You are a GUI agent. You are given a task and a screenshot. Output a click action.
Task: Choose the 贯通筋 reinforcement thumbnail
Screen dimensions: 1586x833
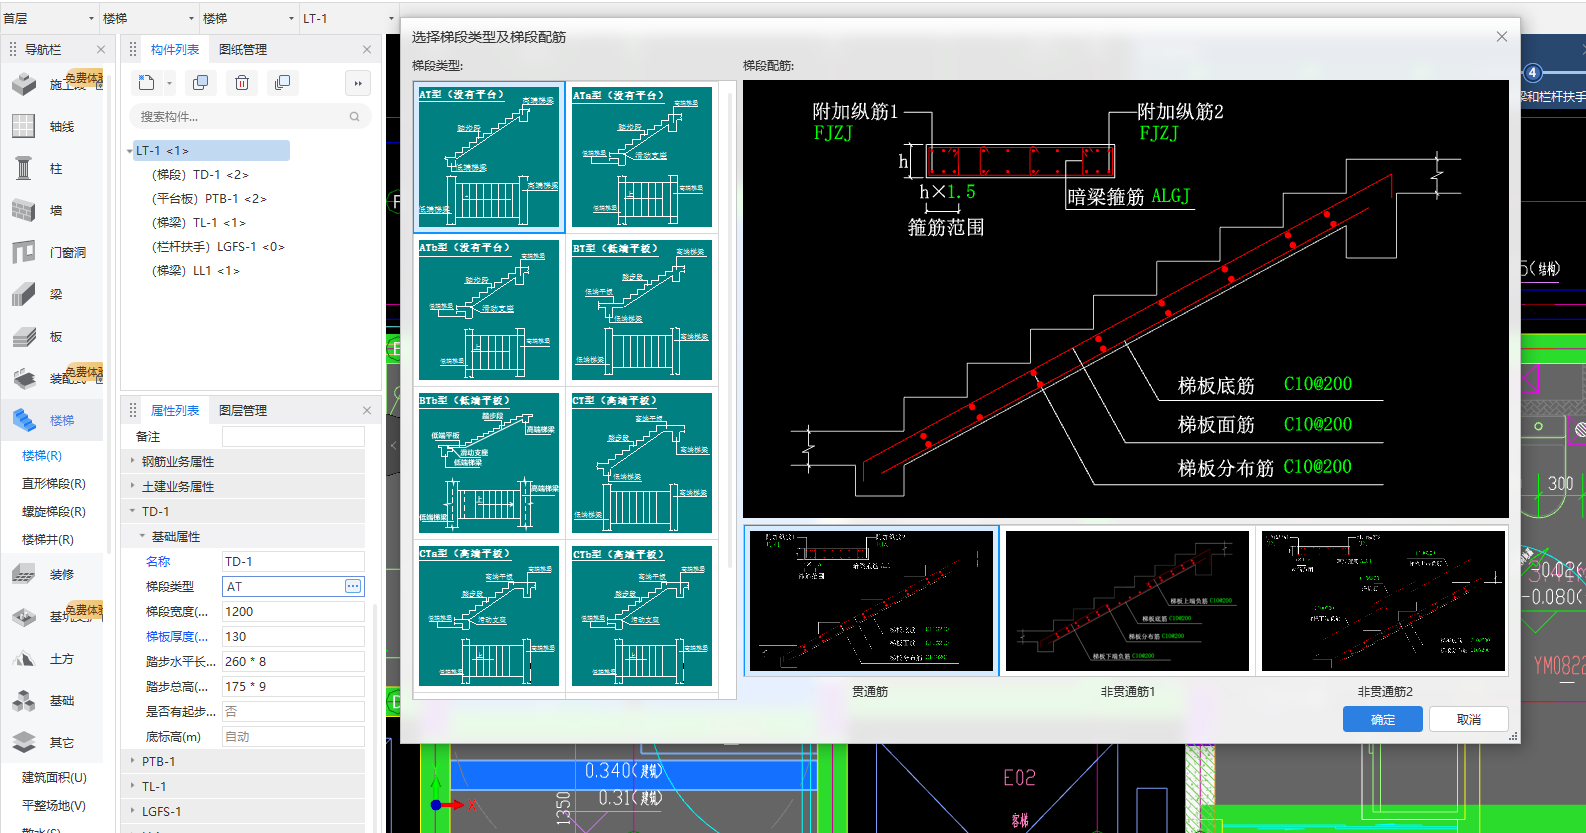click(871, 601)
